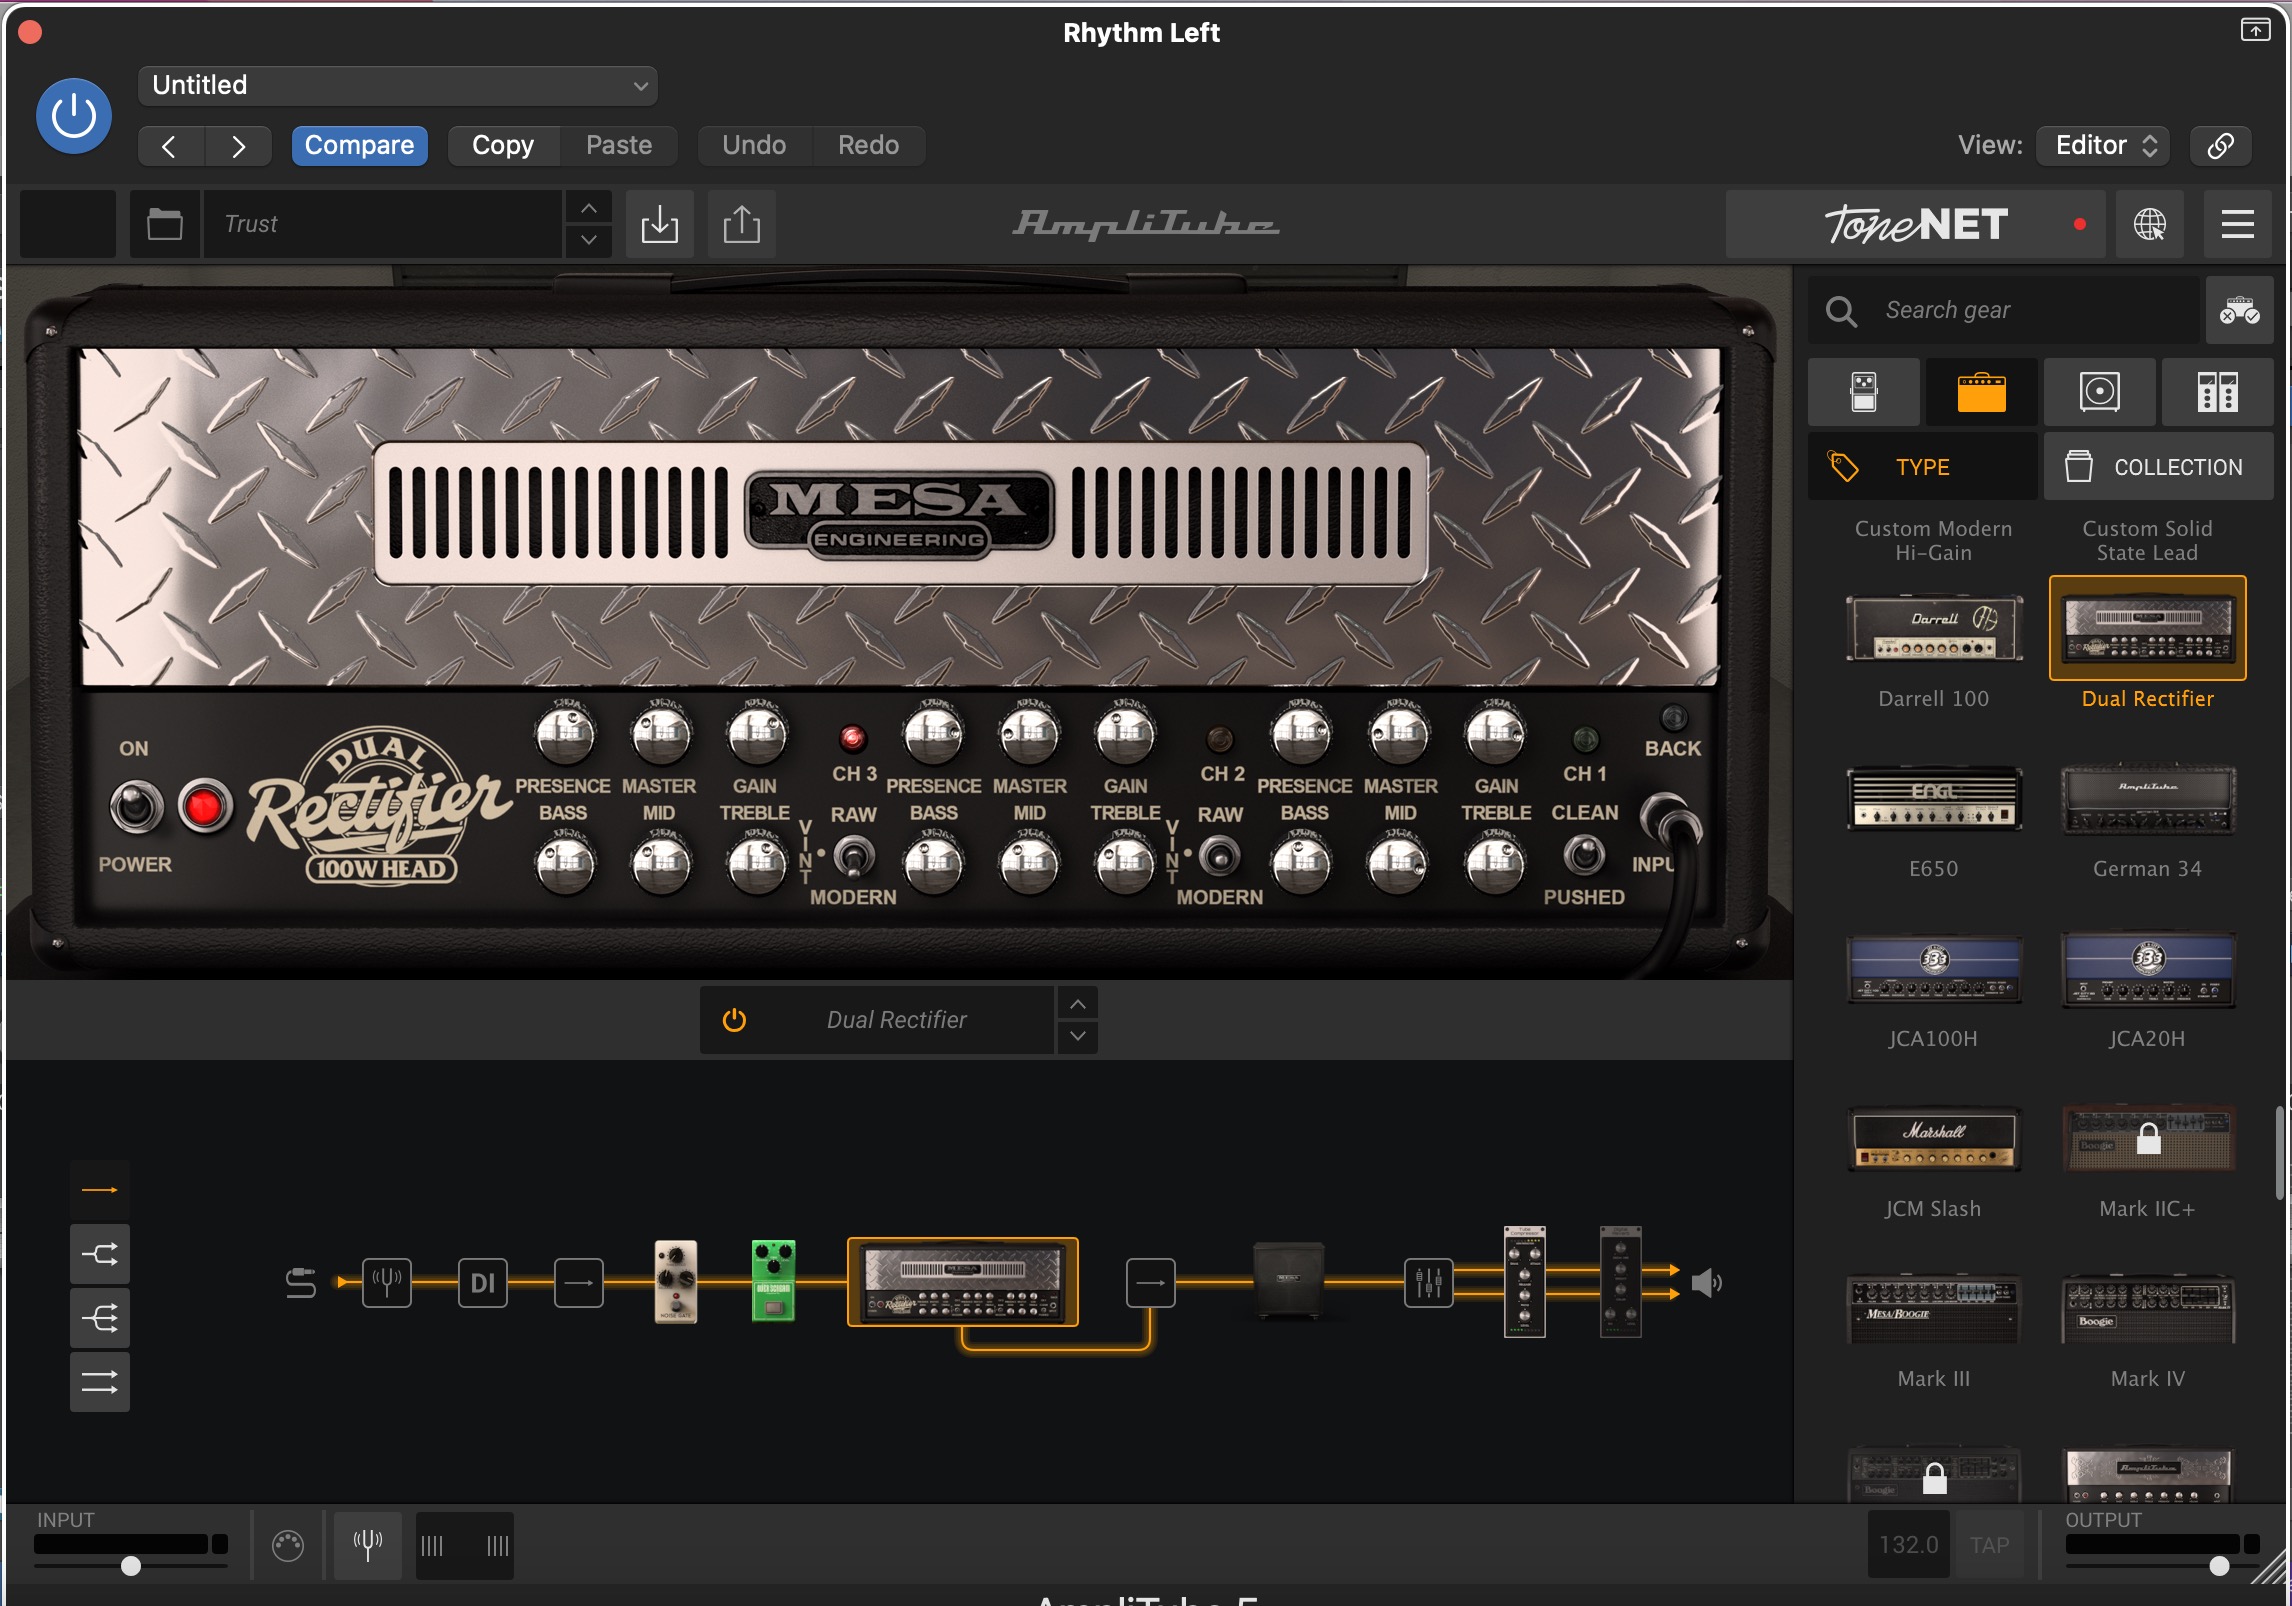Select the Dual Rectifier amp thumbnail
The image size is (2292, 1606).
(2147, 630)
